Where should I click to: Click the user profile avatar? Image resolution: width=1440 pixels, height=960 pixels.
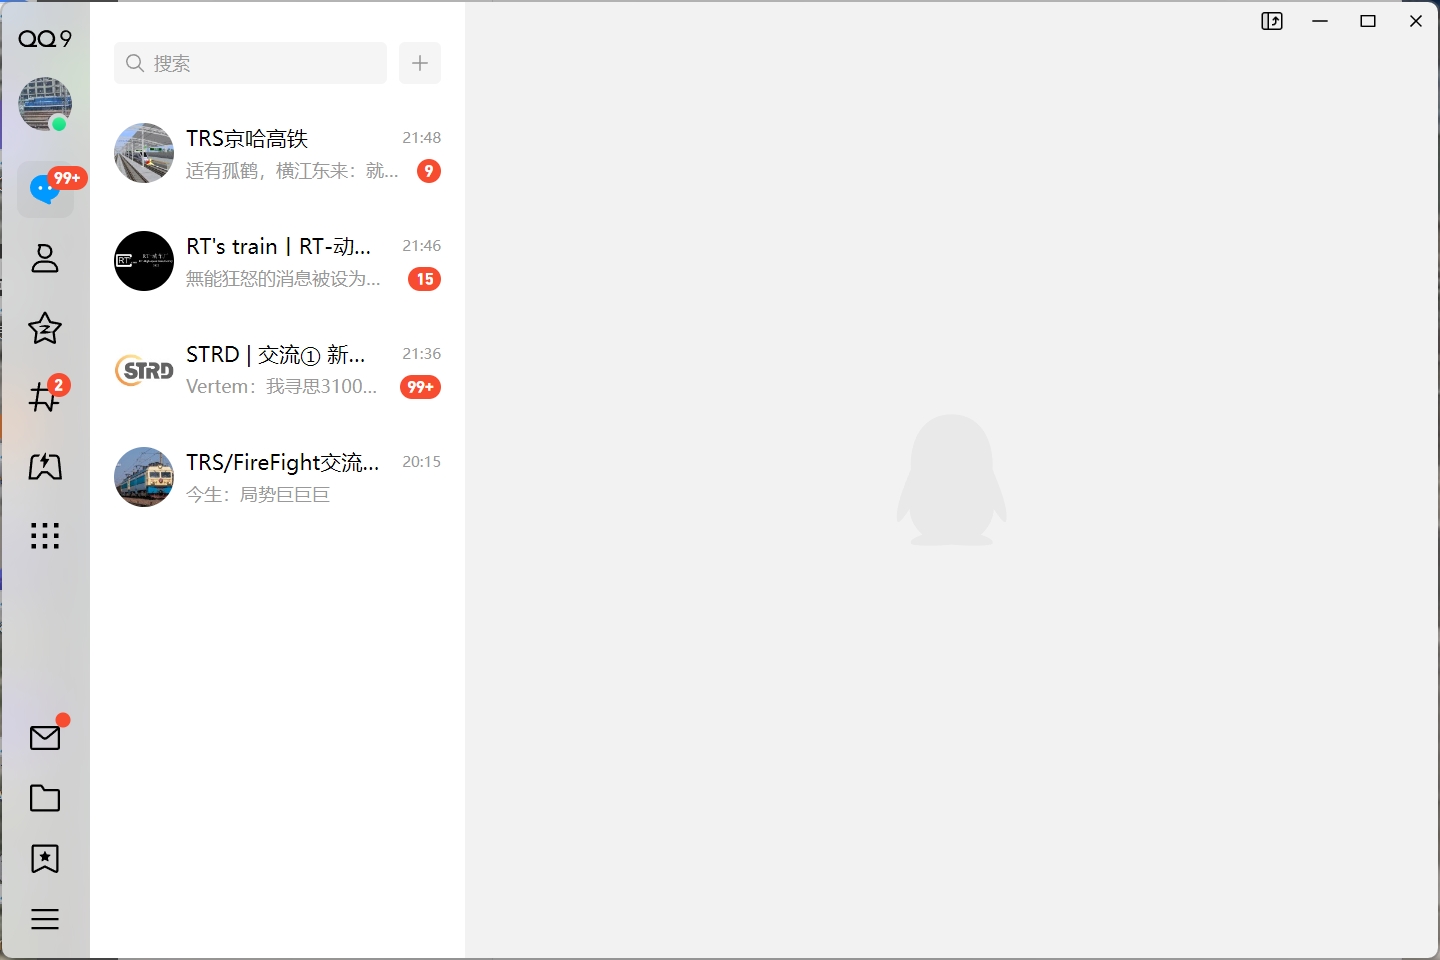(x=45, y=104)
